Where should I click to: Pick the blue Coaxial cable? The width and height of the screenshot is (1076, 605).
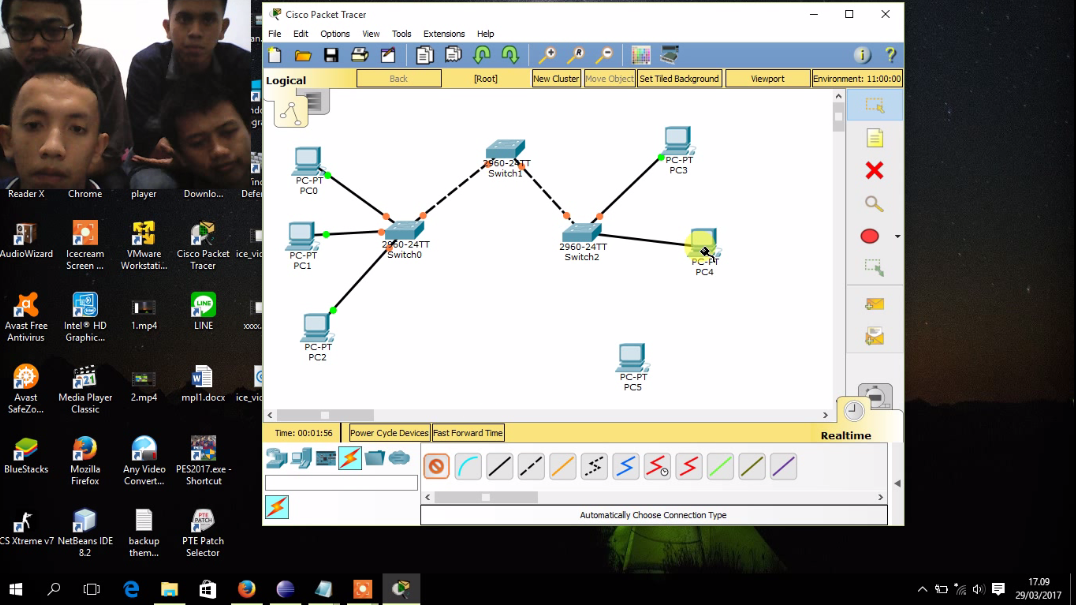click(x=626, y=466)
